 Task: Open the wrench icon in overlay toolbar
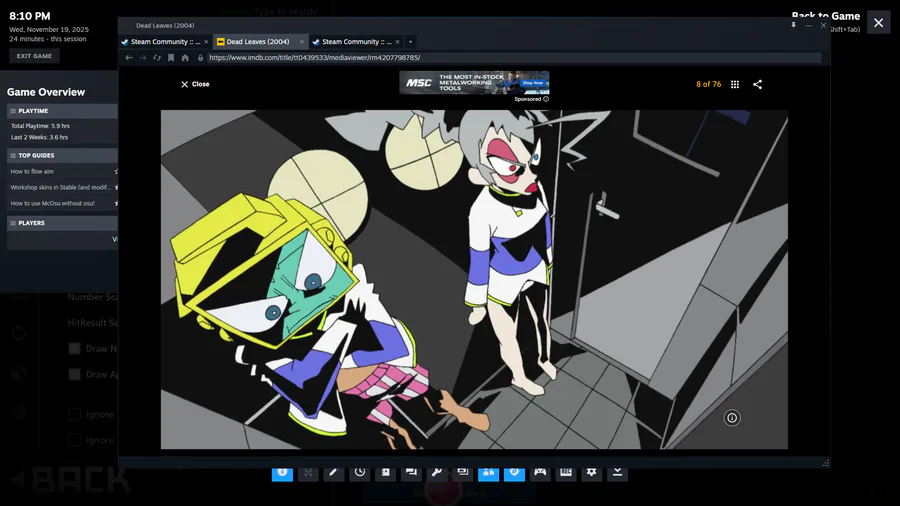point(437,472)
